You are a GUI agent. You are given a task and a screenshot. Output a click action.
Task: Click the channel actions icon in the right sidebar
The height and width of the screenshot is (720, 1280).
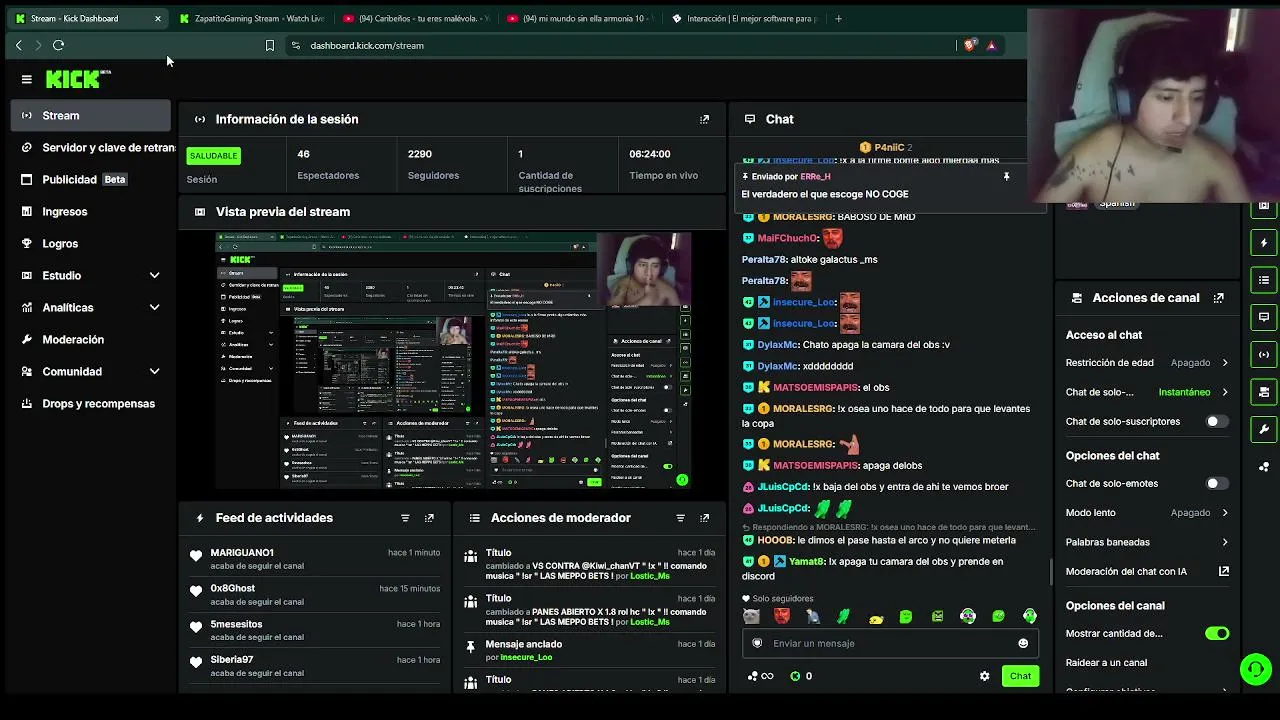pos(1264,392)
